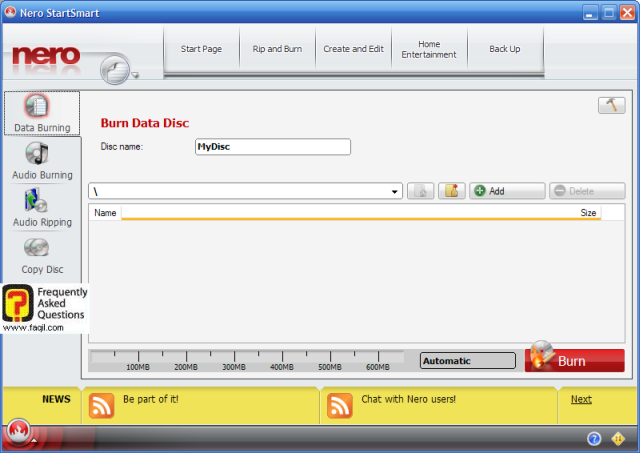Maximize the Nero StartSmart window
This screenshot has height=453, width=640.
[x=609, y=13]
